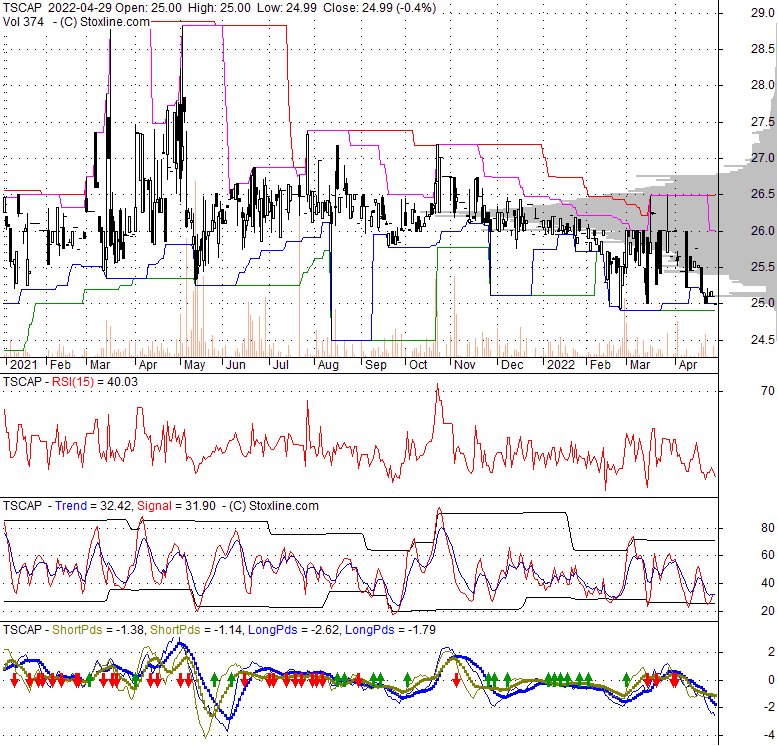778x746 pixels.
Task: Click the first blue 'LongPds' label
Action: 272,630
